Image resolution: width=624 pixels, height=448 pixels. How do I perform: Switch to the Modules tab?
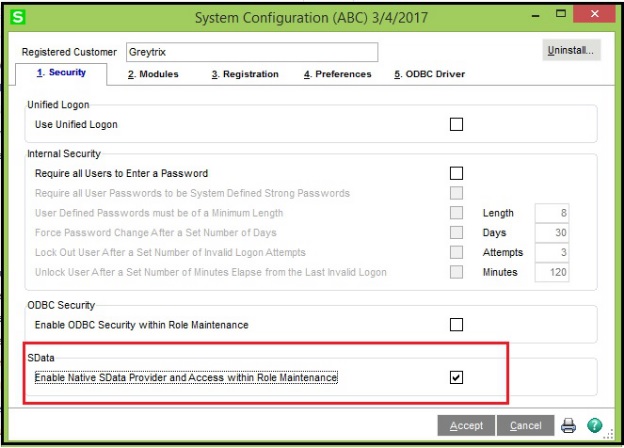point(153,74)
